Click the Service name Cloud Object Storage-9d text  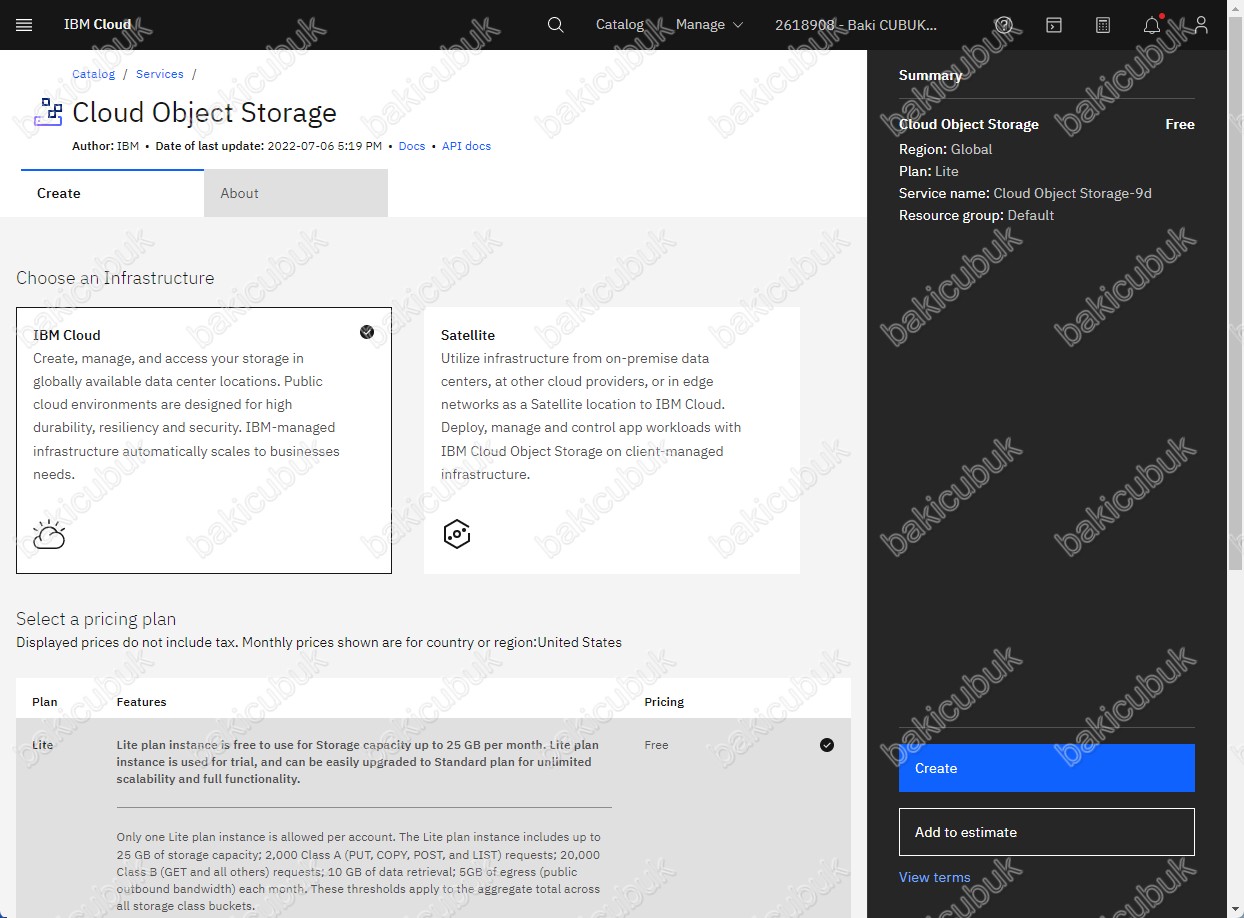click(x=1025, y=193)
